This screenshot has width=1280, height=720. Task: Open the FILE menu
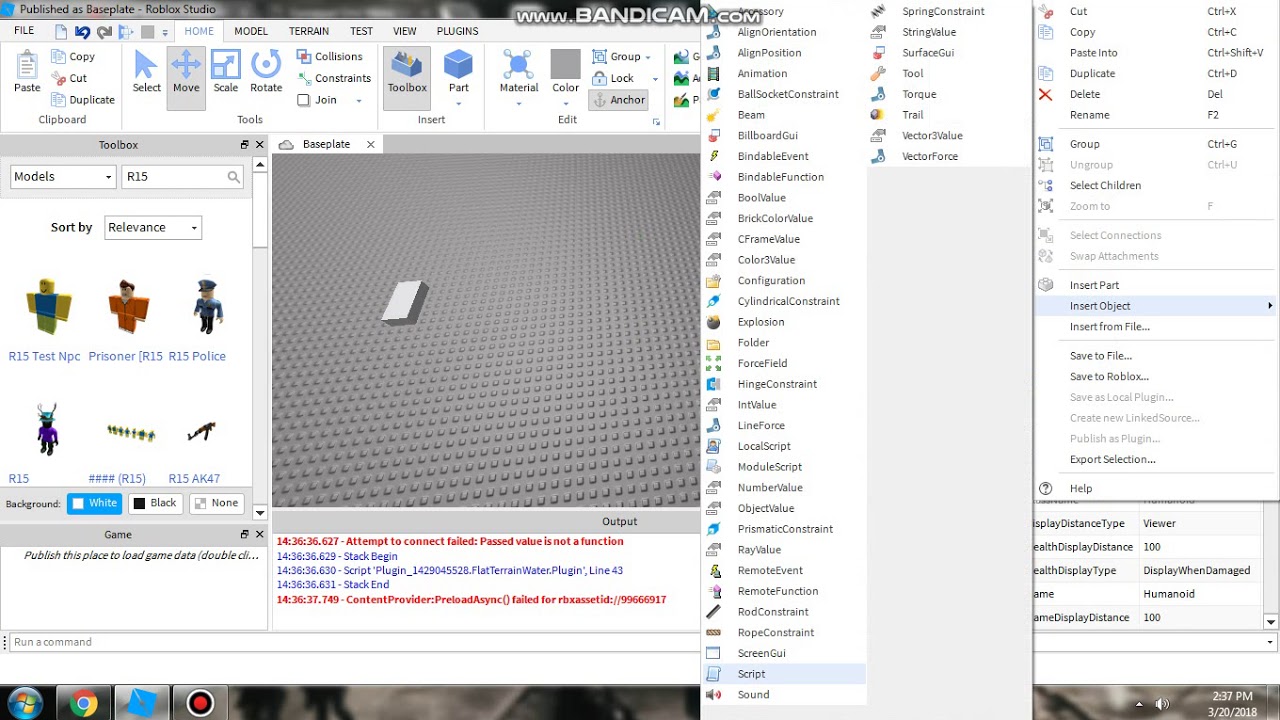[x=24, y=31]
